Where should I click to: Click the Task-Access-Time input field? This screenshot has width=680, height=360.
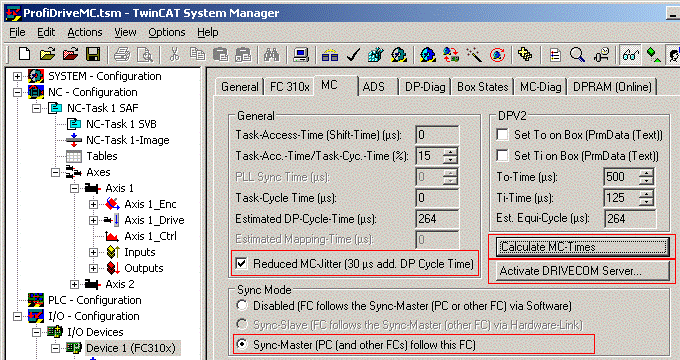click(x=437, y=135)
